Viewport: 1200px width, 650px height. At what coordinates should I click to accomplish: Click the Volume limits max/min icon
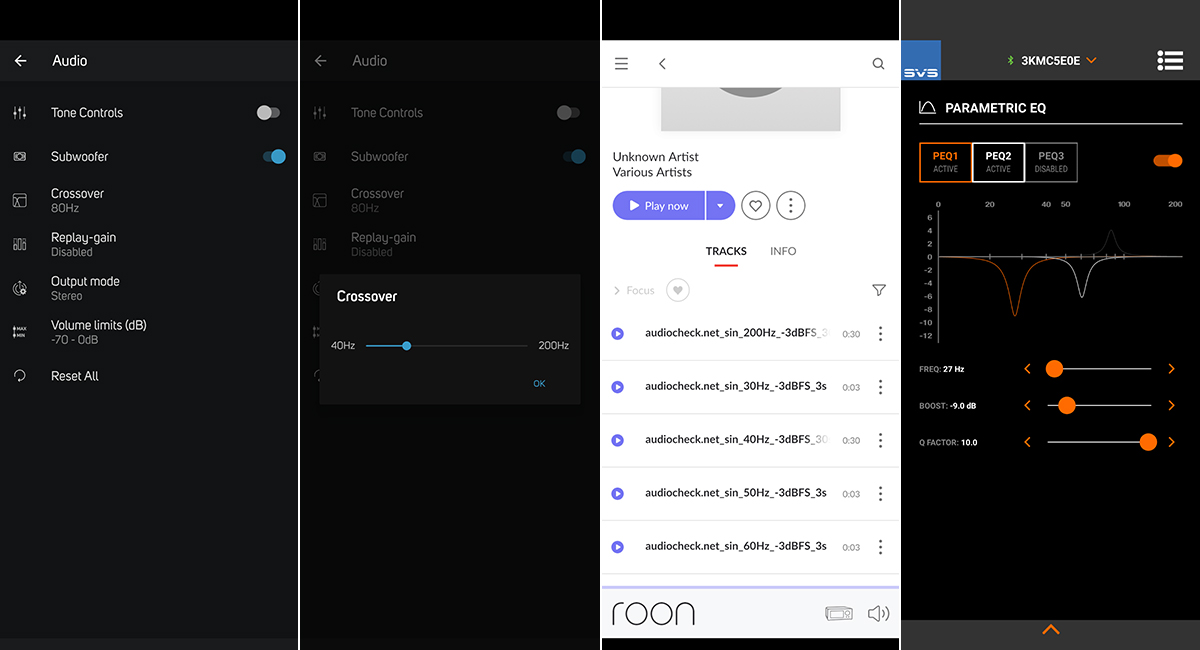20,332
